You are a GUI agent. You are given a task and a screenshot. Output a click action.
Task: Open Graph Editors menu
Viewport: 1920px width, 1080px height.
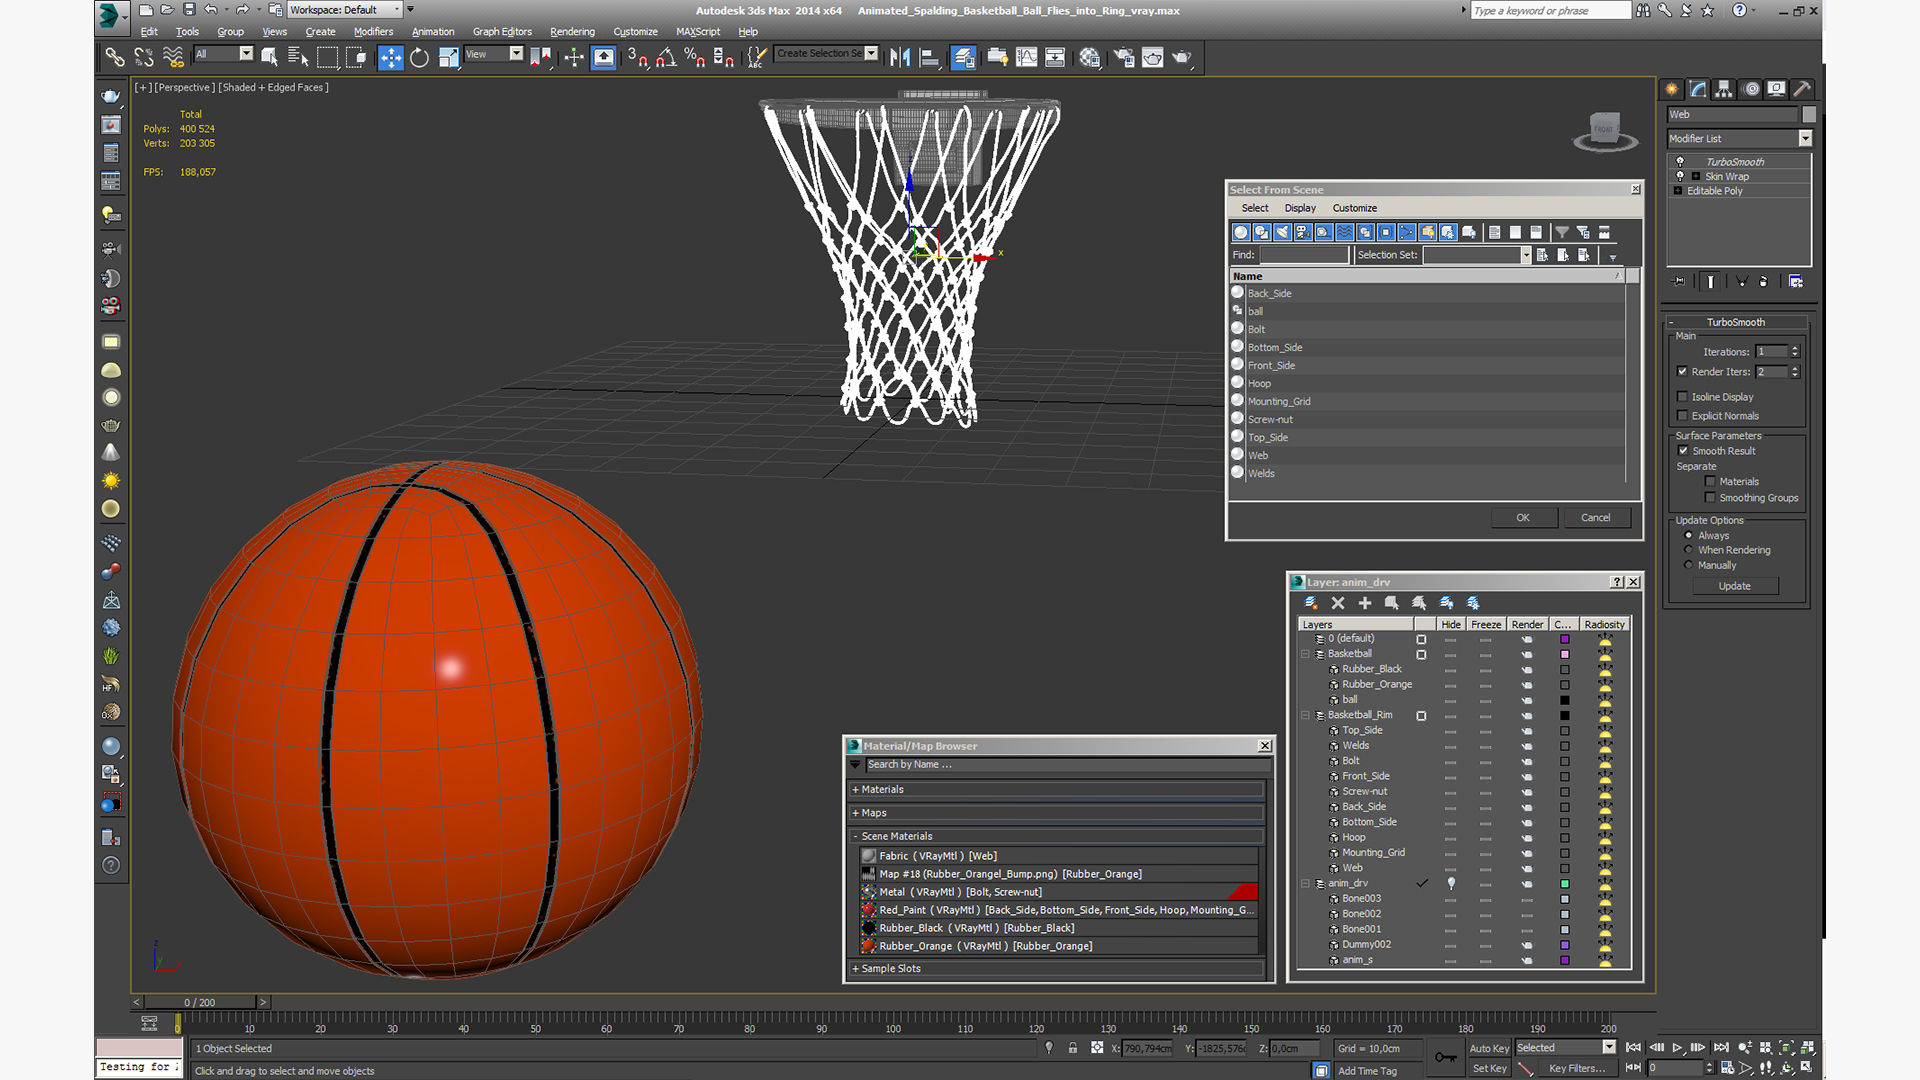502,32
